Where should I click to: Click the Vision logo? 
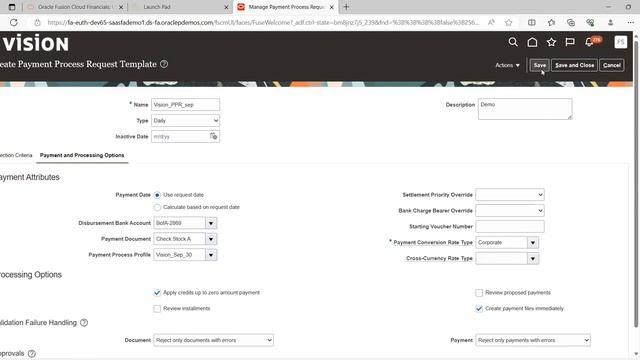(35, 43)
